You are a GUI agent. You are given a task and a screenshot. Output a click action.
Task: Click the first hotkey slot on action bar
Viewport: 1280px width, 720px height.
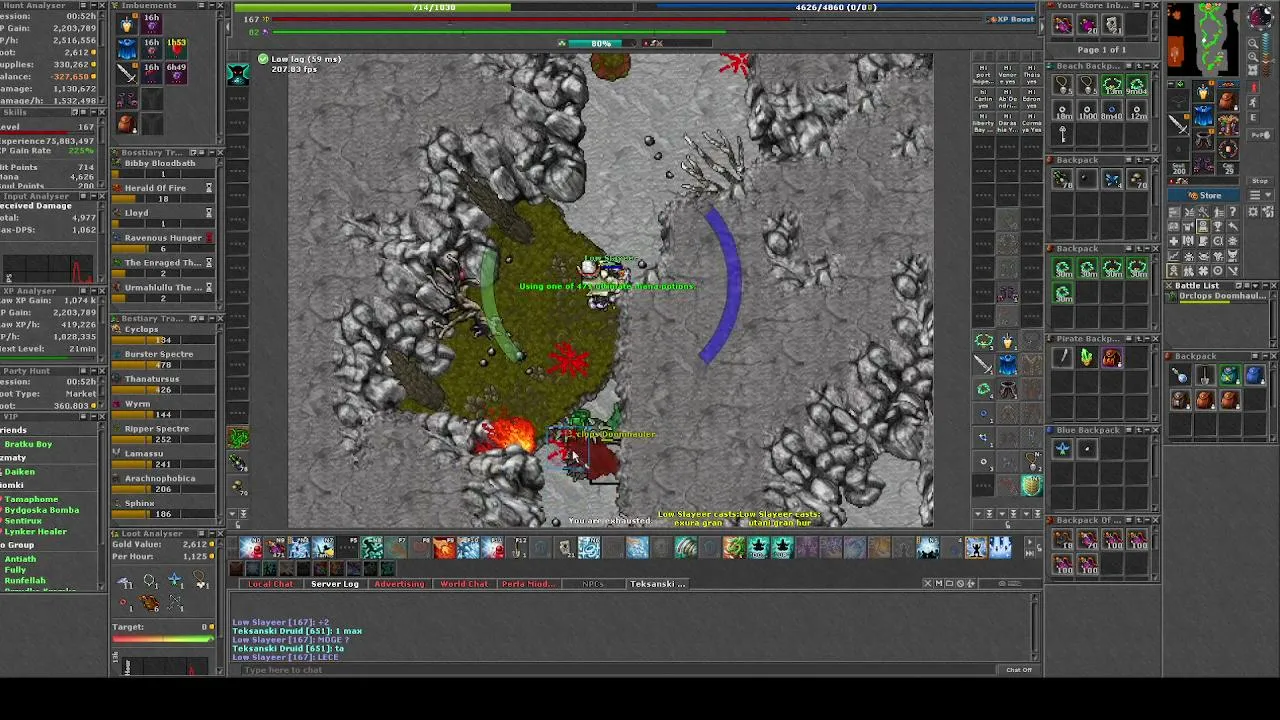coord(250,547)
